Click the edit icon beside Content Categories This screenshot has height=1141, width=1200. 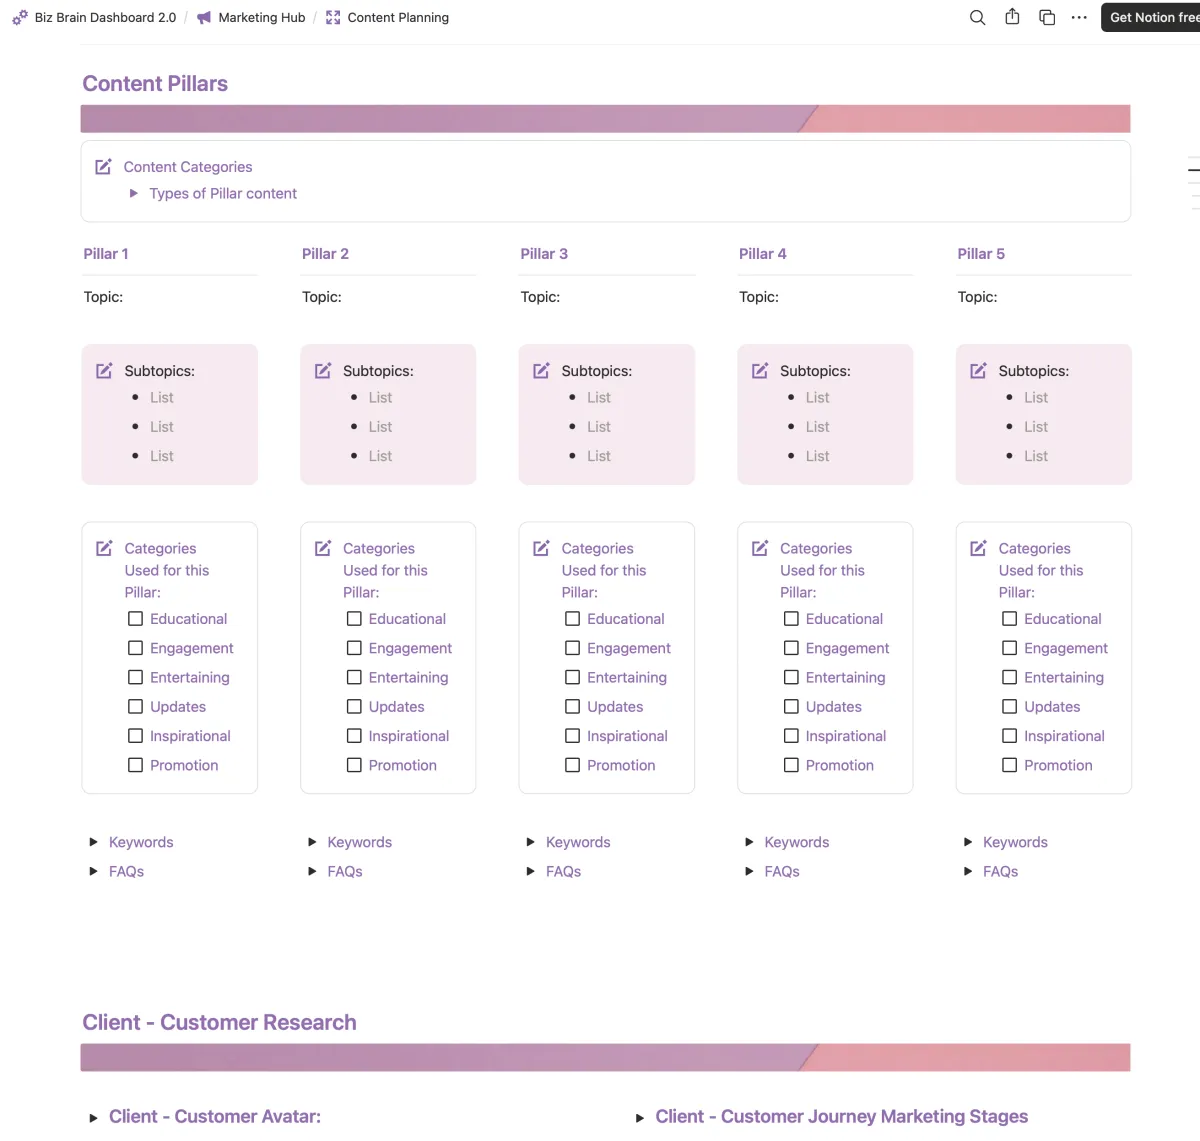(103, 167)
